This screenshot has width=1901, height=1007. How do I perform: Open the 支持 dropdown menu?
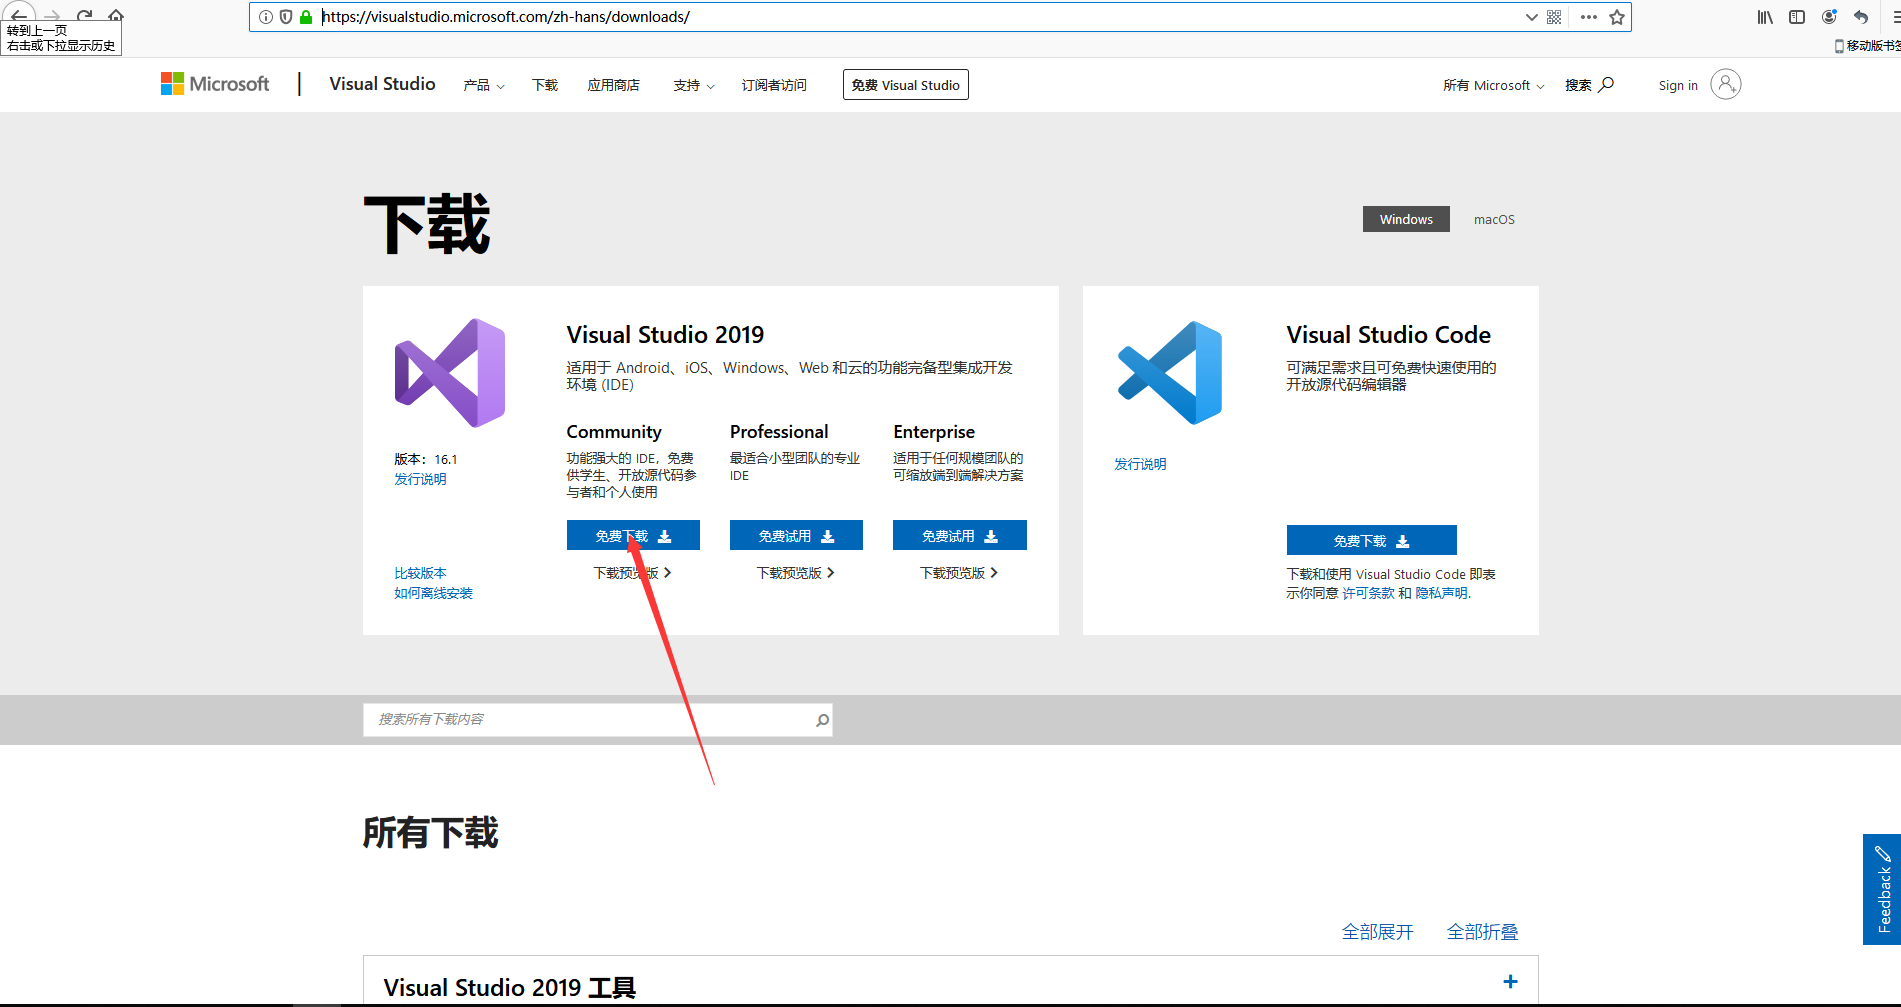[x=694, y=85]
